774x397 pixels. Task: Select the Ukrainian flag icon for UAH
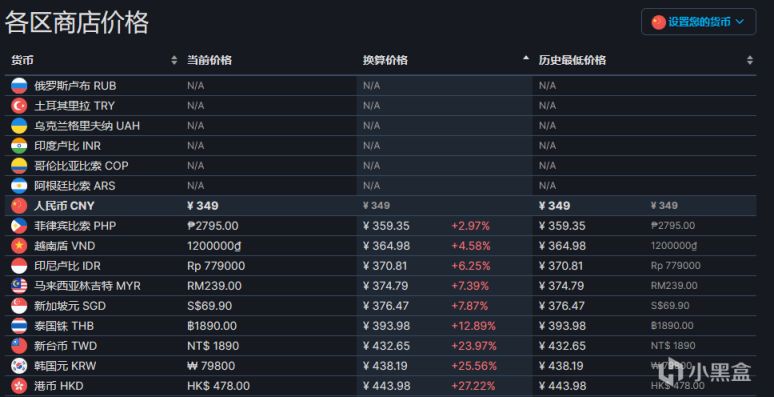click(x=19, y=125)
